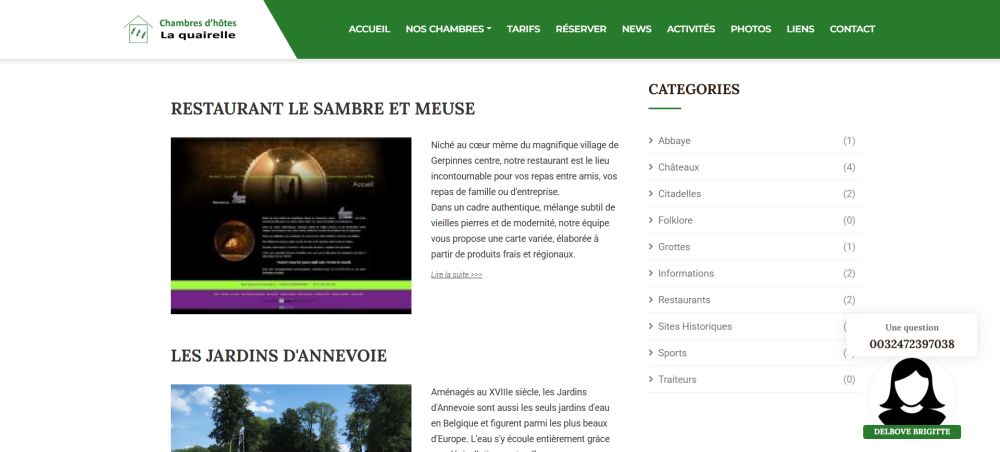
Task: Click the La quairelle house logo
Action: [x=137, y=29]
